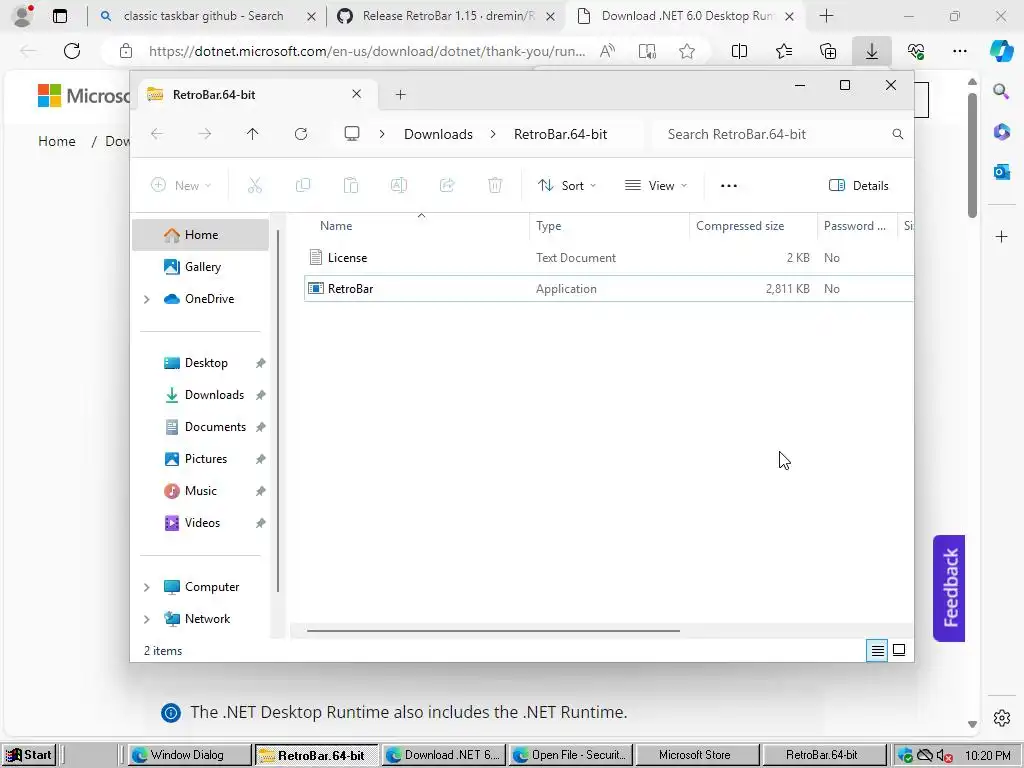Open Videos in navigation pane
This screenshot has width=1024, height=768.
tap(200, 523)
